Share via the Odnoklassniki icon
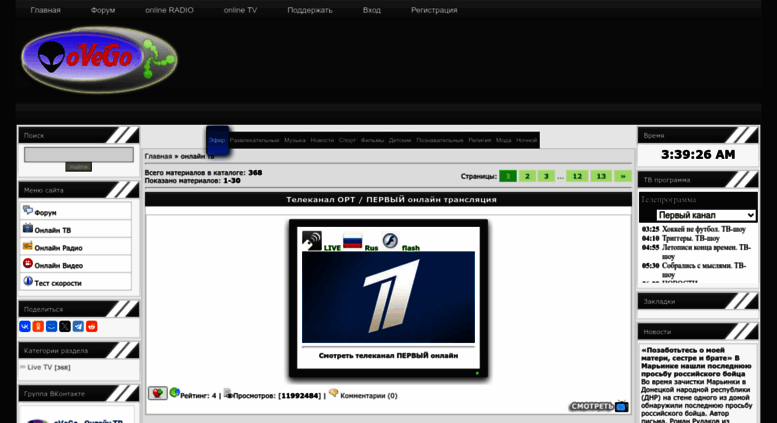 pyautogui.click(x=38, y=326)
